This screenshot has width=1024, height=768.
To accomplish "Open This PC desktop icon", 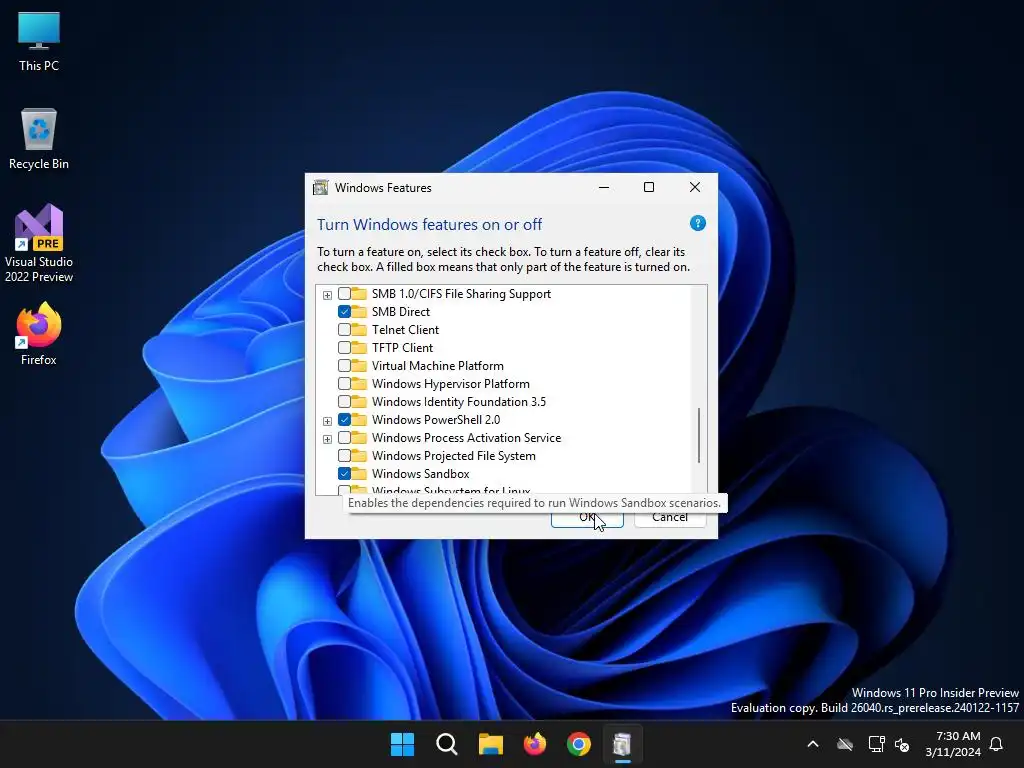I will [39, 41].
